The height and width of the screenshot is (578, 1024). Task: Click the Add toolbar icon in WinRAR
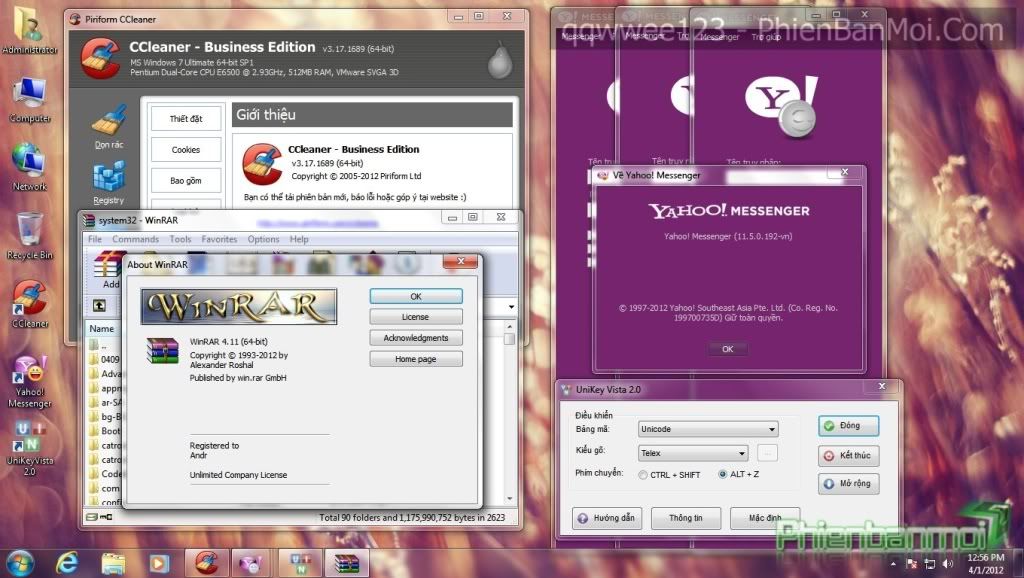tap(108, 270)
